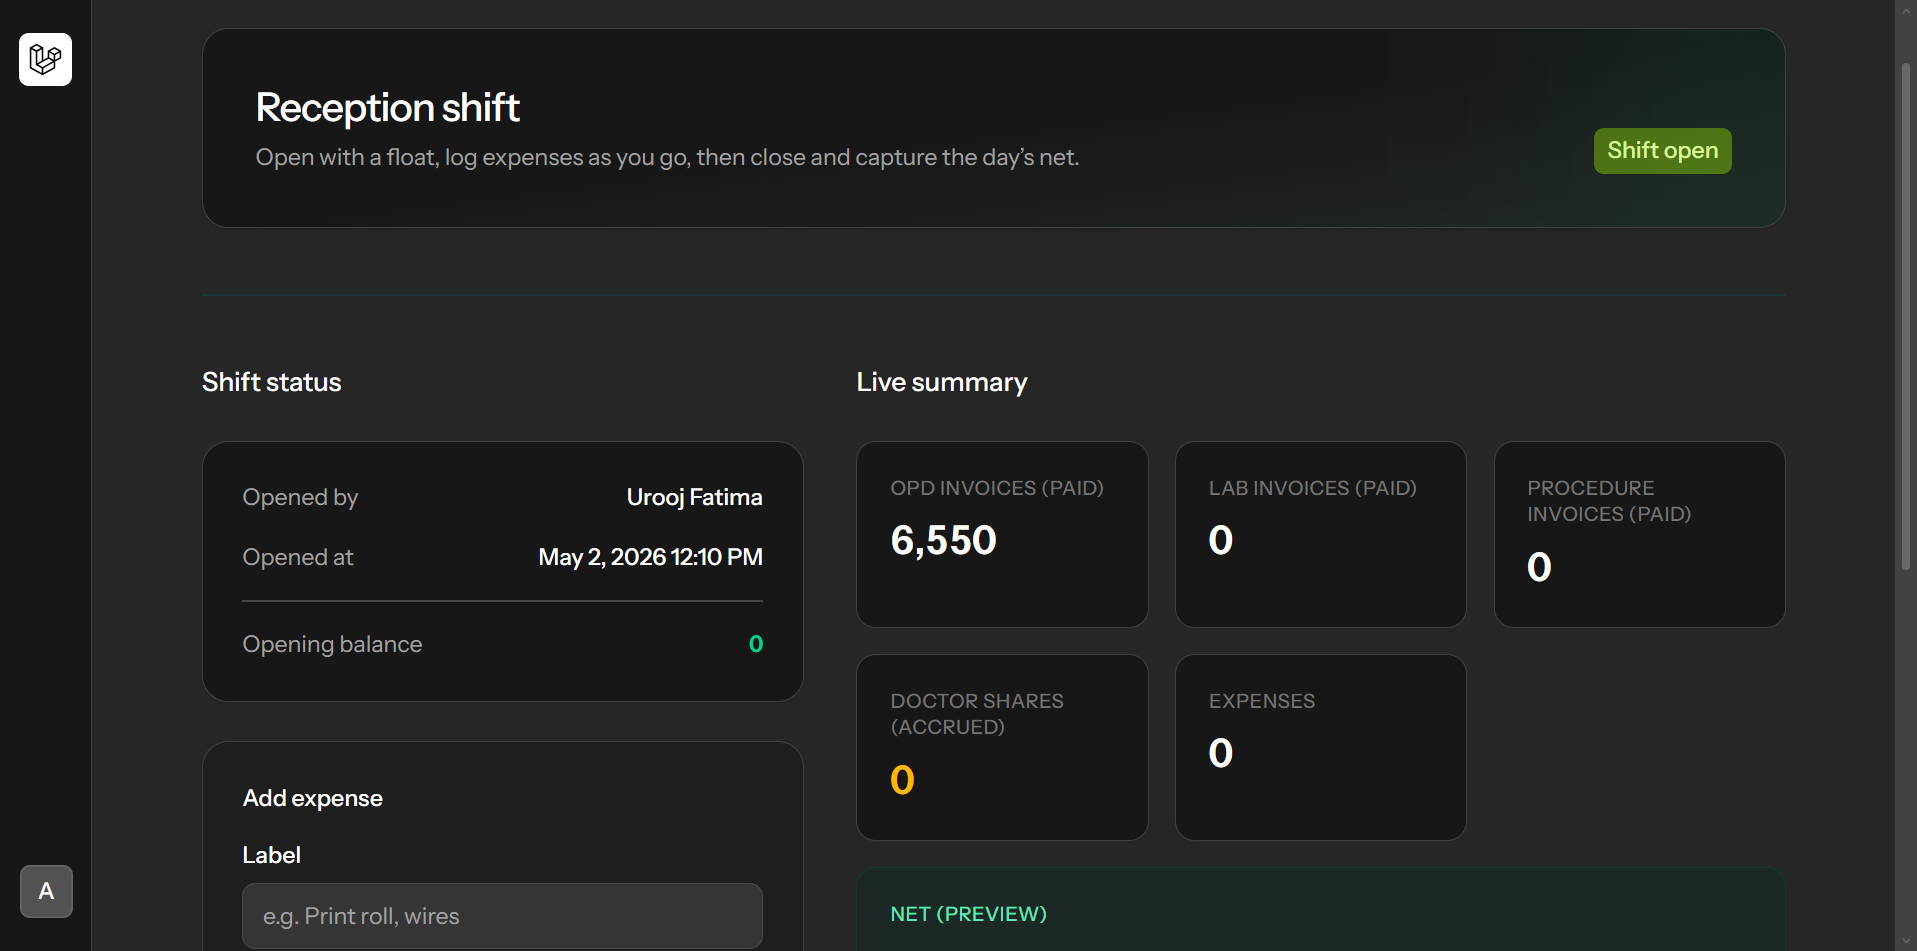This screenshot has width=1917, height=951.
Task: Click the 'NET (PREVIEW)' label
Action: [x=969, y=914]
